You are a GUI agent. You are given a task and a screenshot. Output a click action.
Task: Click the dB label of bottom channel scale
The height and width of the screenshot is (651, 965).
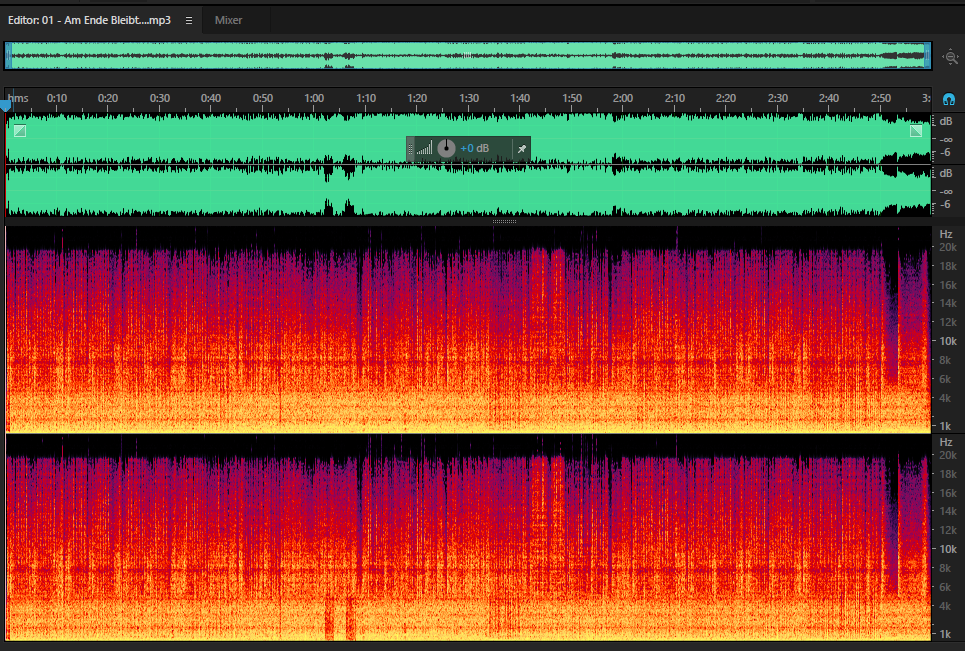[x=946, y=174]
